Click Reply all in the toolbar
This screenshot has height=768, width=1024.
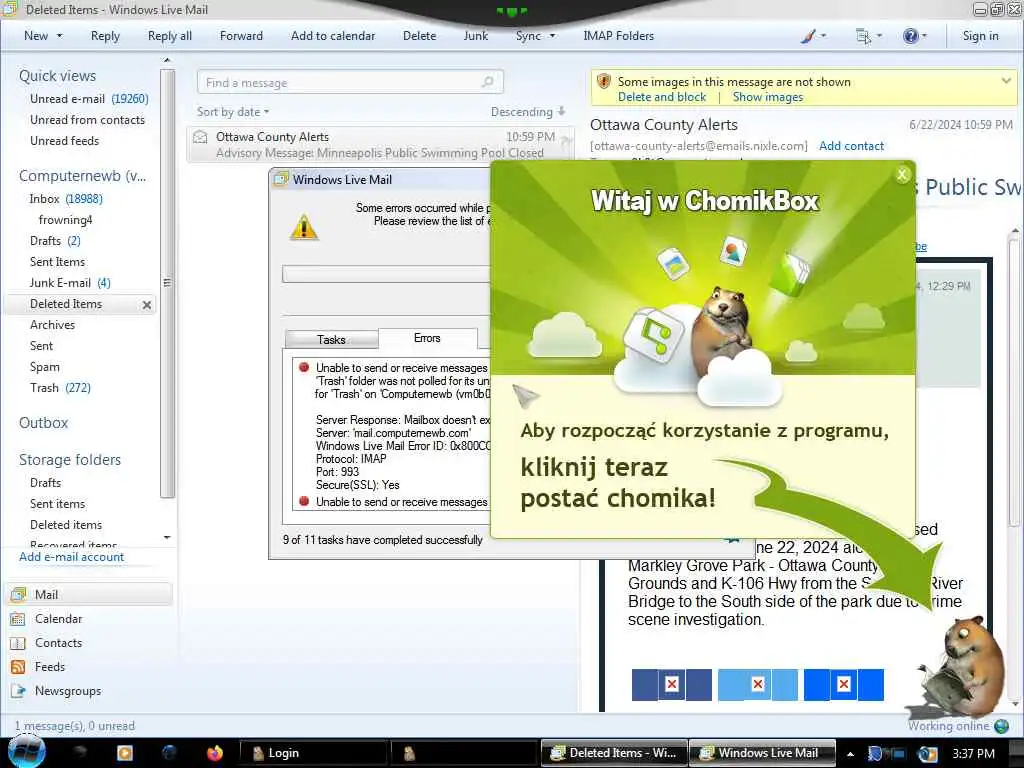click(170, 36)
